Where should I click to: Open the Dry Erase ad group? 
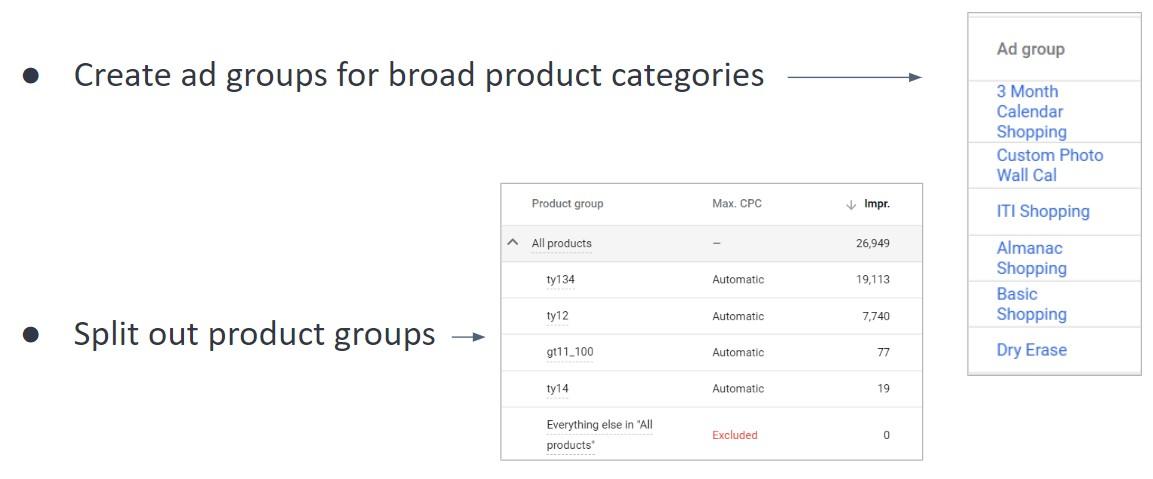coord(1031,350)
